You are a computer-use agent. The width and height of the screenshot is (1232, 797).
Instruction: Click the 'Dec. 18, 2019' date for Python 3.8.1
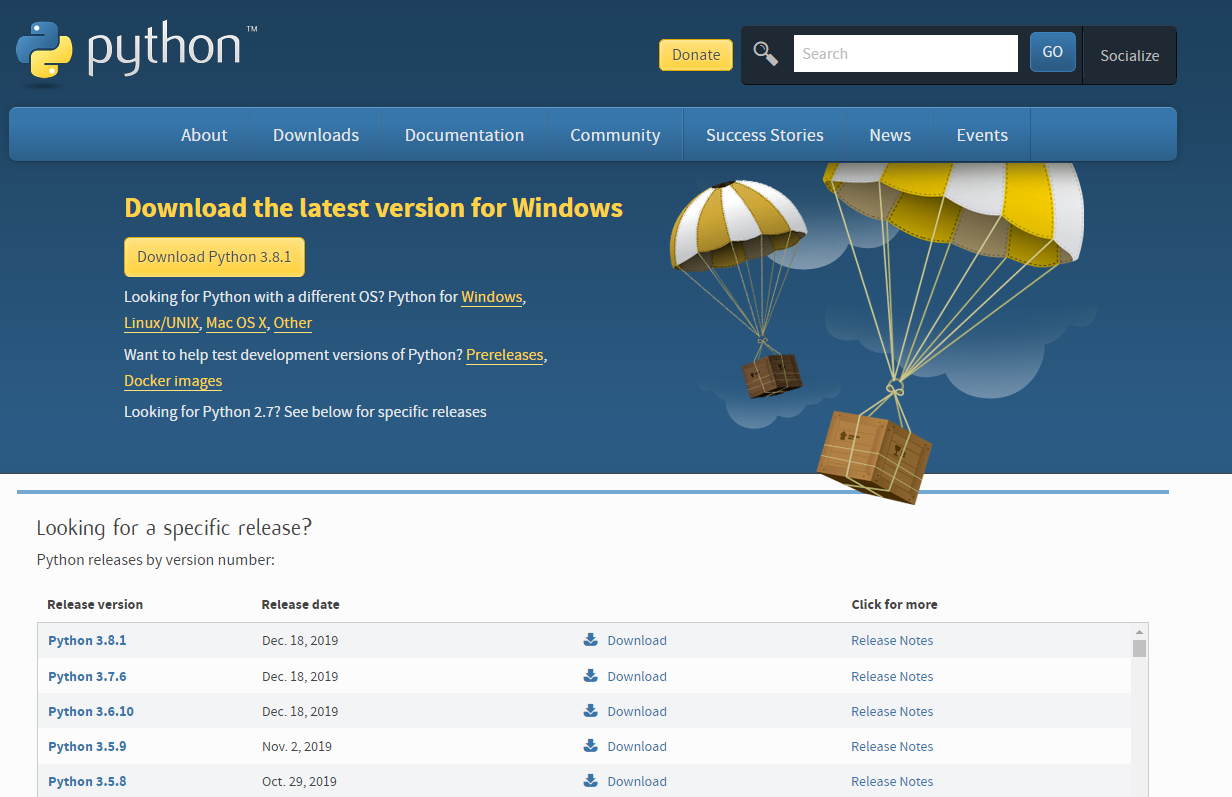coord(300,640)
